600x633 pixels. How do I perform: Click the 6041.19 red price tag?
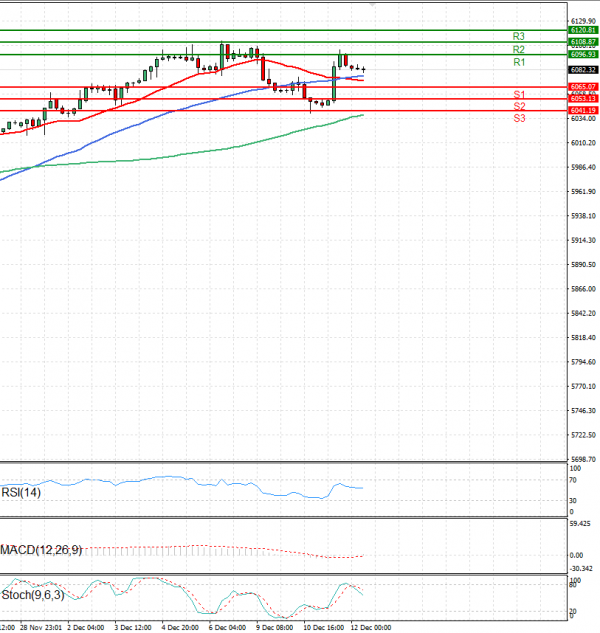pyautogui.click(x=583, y=110)
